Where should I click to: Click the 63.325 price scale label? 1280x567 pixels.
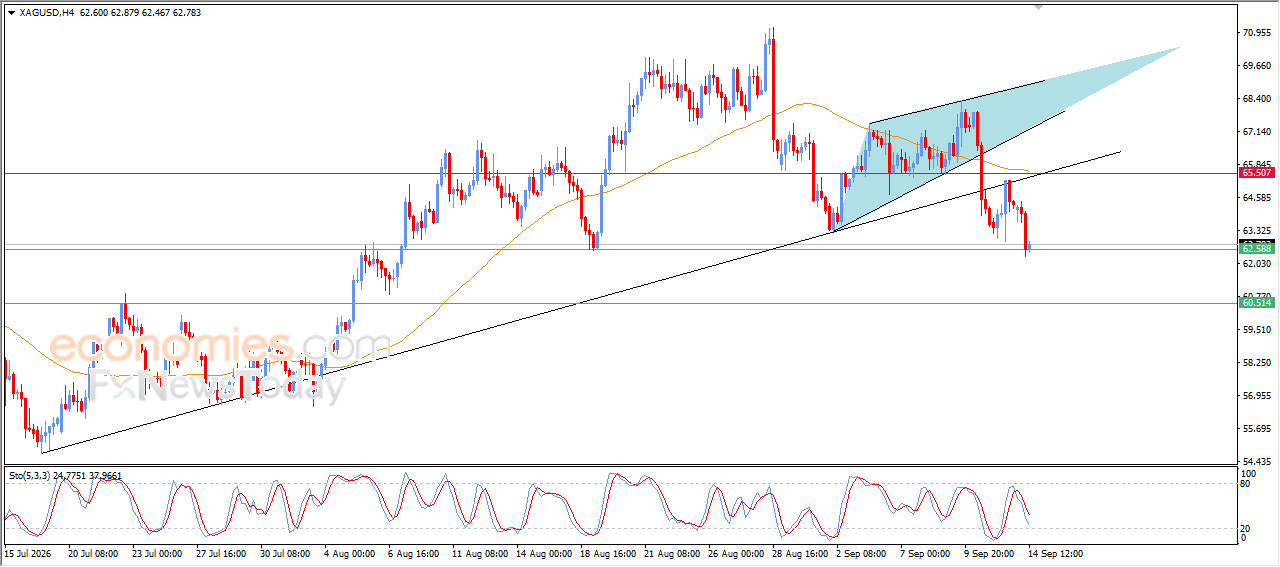tap(1256, 231)
